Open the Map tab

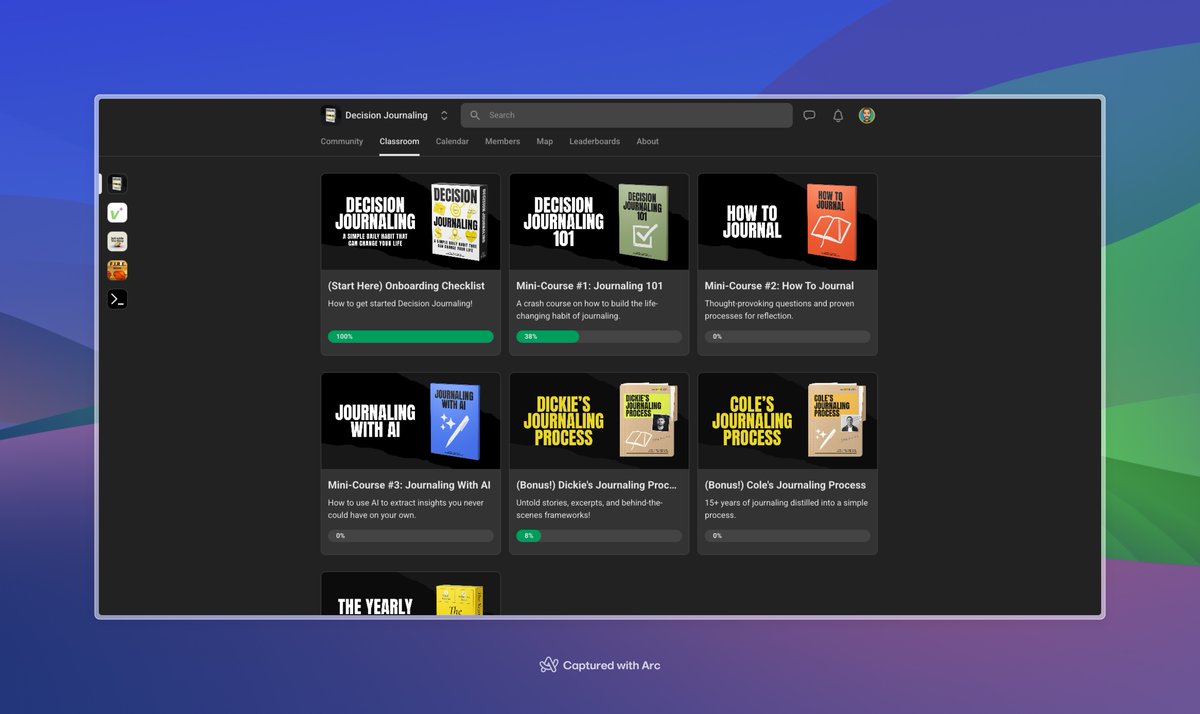tap(544, 141)
